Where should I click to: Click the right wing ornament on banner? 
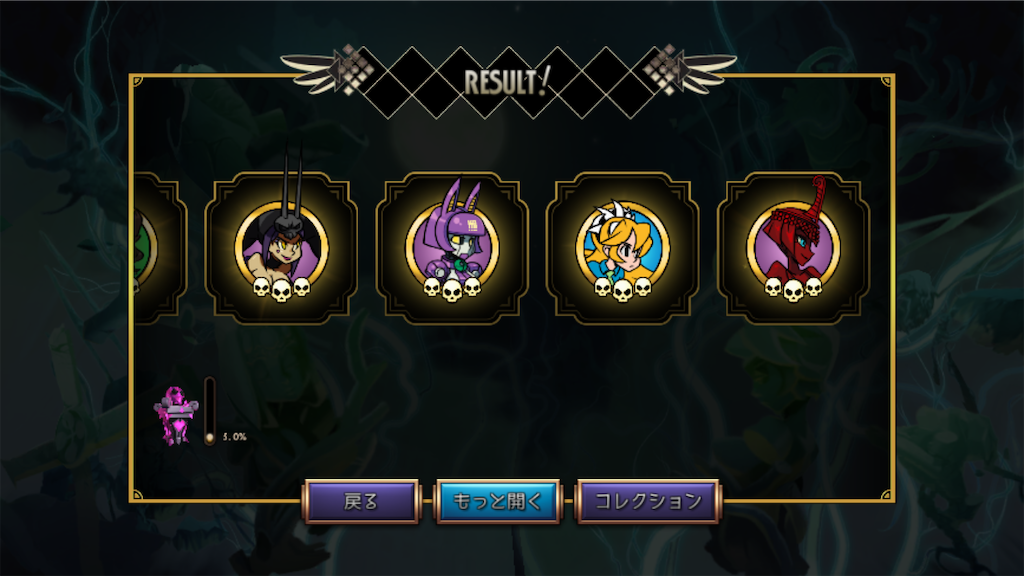click(x=692, y=72)
